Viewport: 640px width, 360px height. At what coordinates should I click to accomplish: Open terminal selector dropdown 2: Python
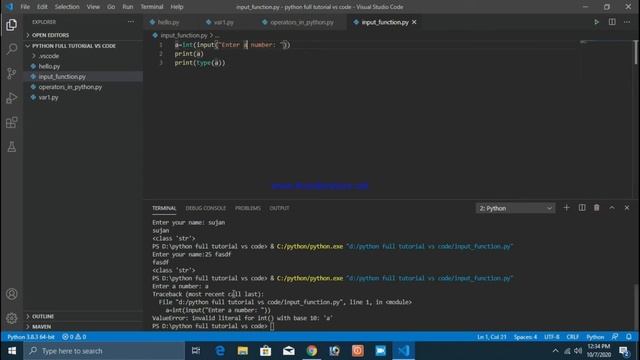click(515, 208)
